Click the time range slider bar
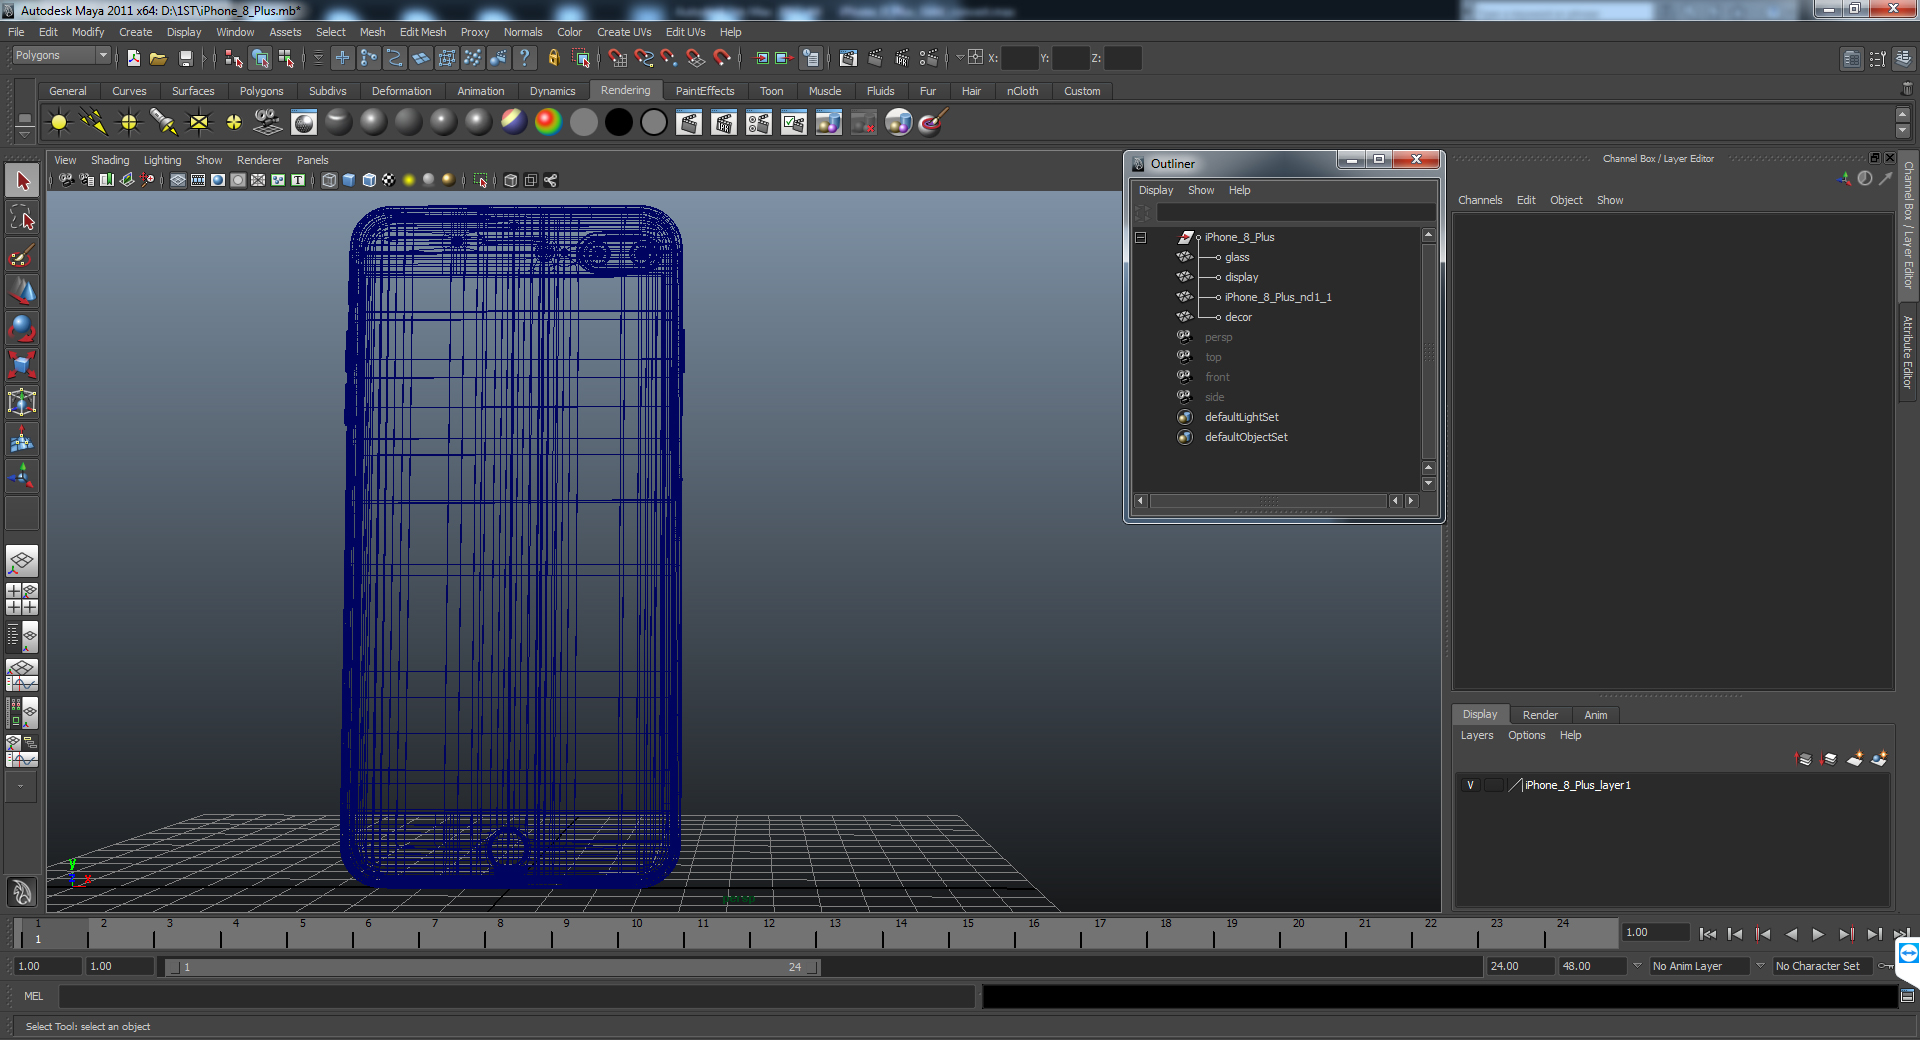 (492, 967)
